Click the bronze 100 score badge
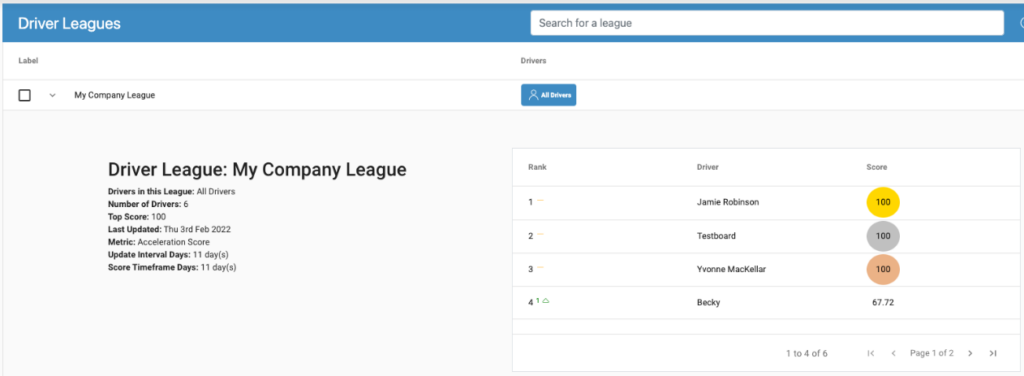 883,269
